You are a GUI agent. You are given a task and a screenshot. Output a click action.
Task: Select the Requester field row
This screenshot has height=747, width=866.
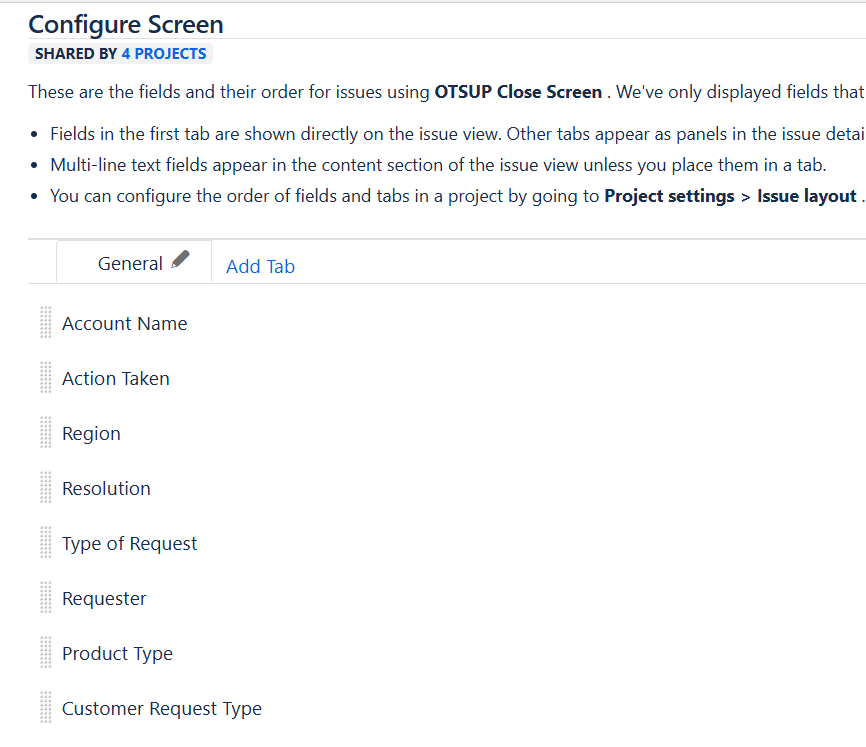coord(447,598)
